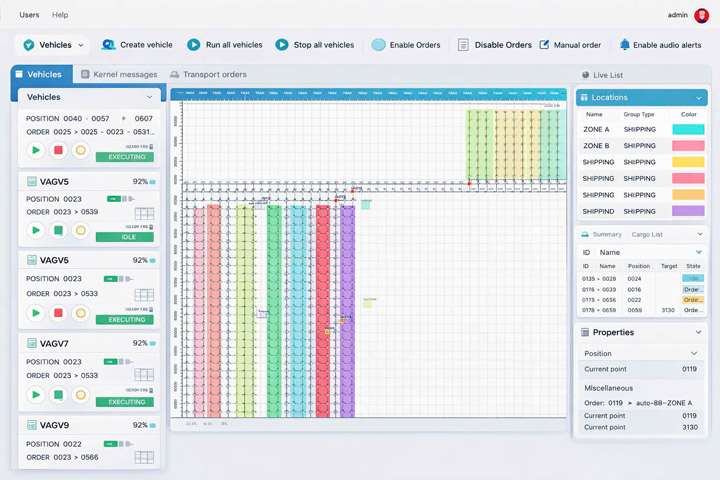This screenshot has width=720, height=480.
Task: Collapse the Properties panel chevron
Action: click(x=697, y=333)
